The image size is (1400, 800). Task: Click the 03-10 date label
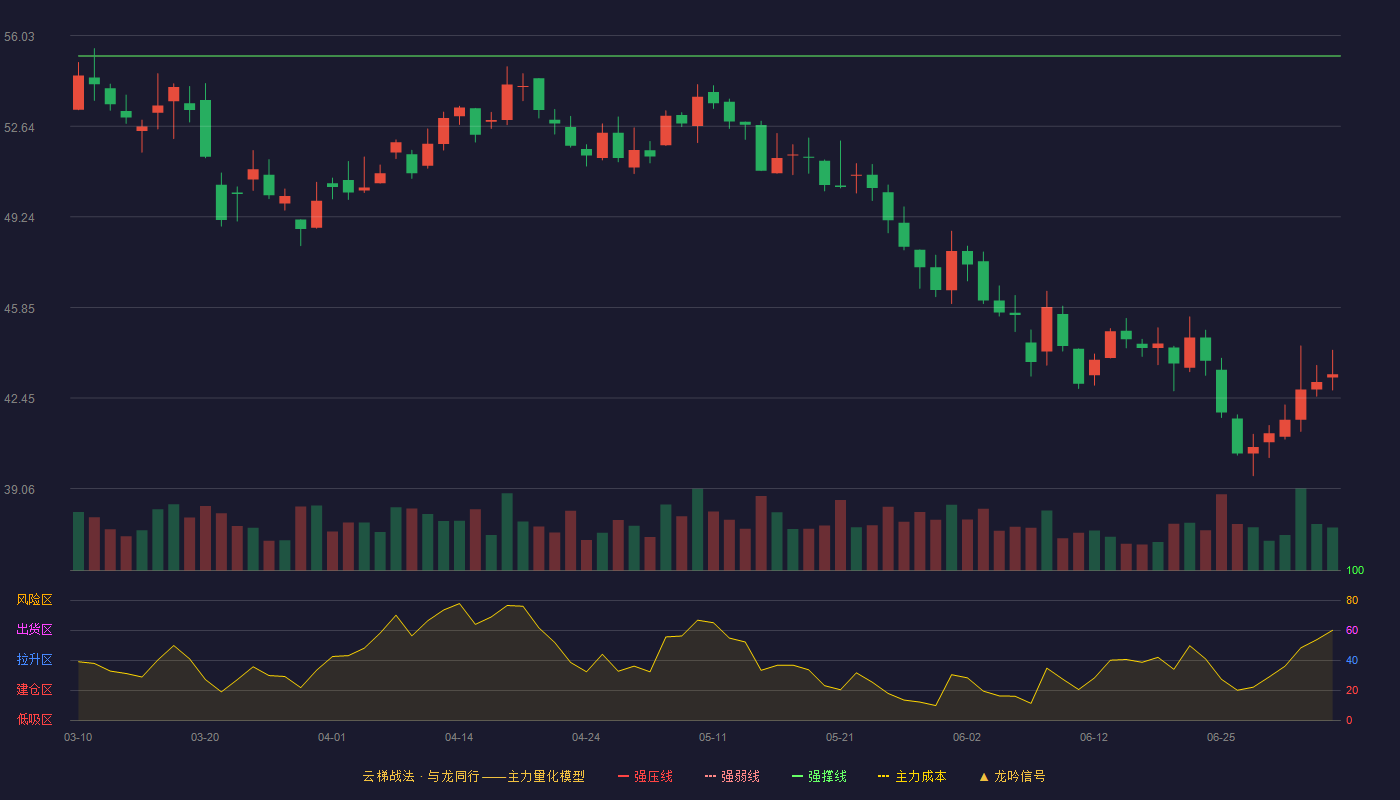[78, 737]
